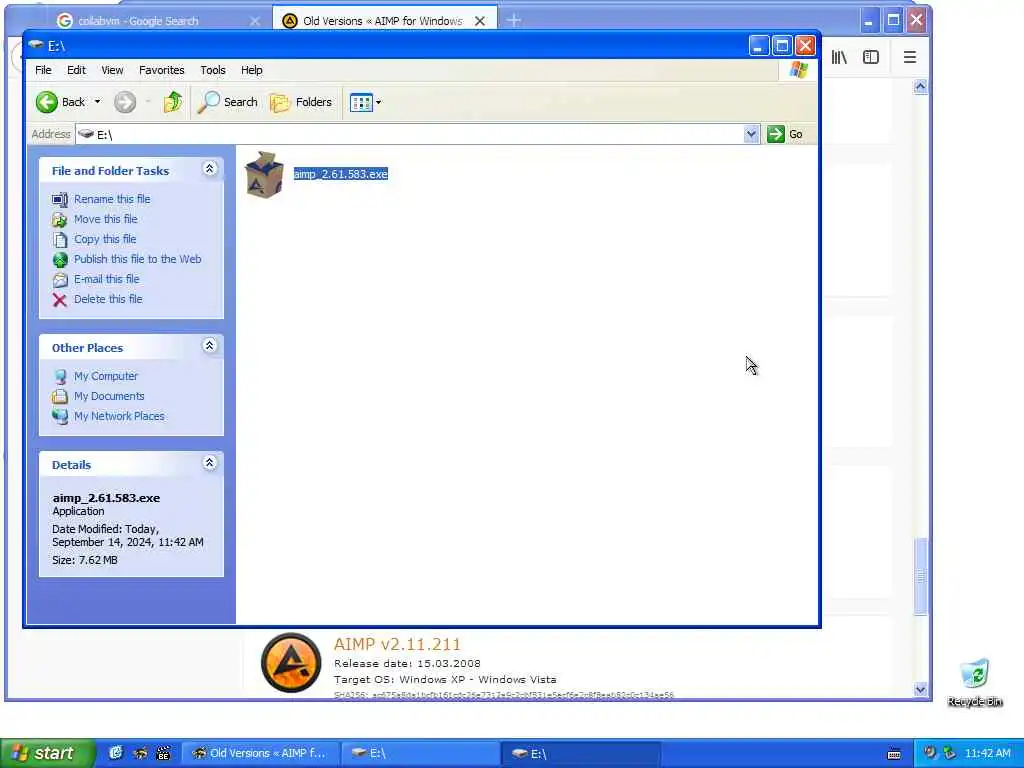Open the Favorites menu
1024x768 pixels.
[x=161, y=70]
